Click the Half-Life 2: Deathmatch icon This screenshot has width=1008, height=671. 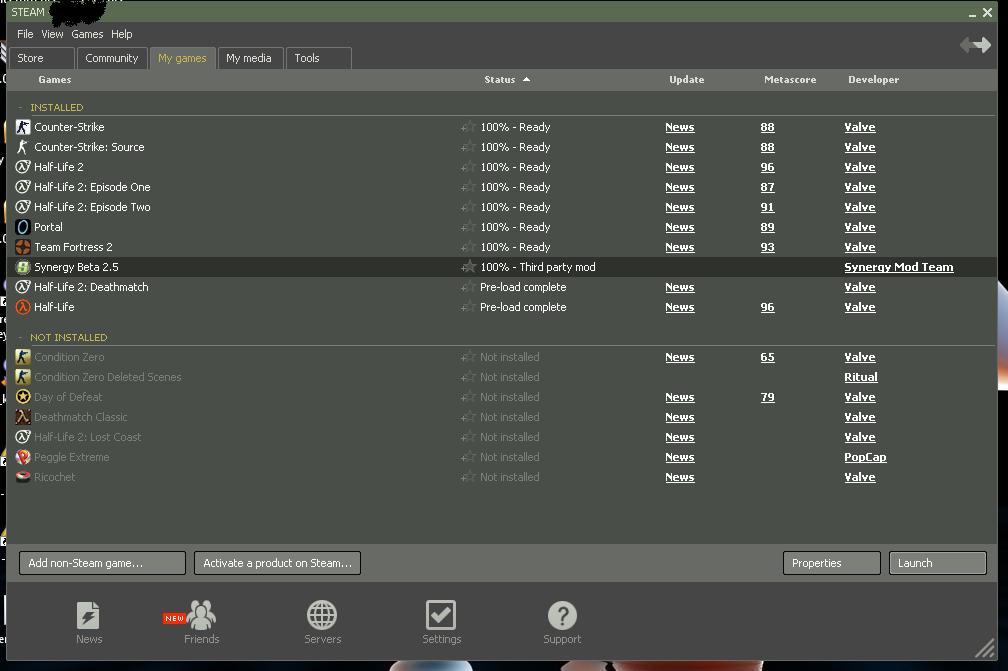click(22, 287)
